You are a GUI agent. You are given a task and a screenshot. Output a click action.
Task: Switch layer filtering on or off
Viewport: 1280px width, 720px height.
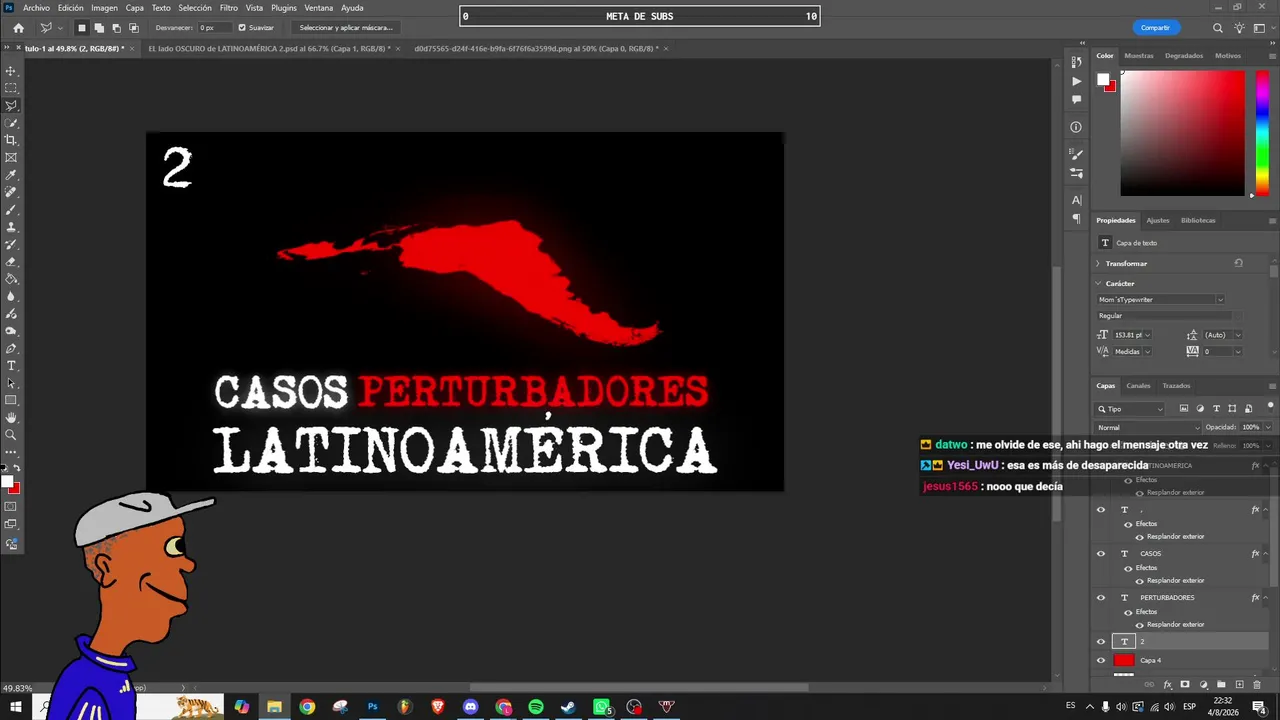tap(1270, 408)
